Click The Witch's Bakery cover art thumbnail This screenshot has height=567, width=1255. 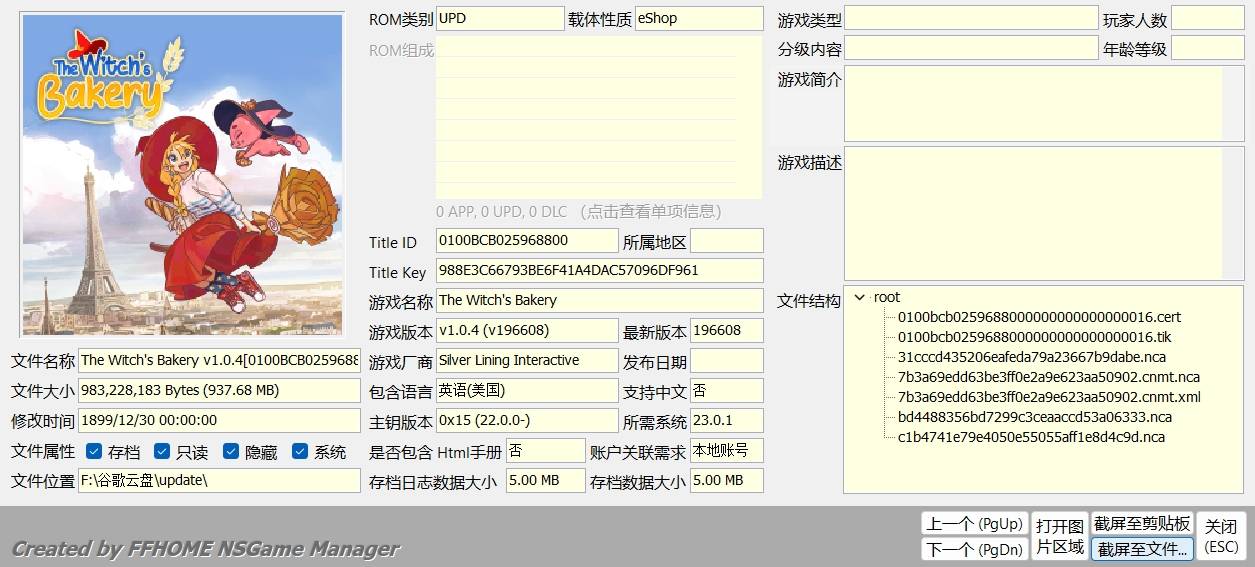(x=183, y=175)
